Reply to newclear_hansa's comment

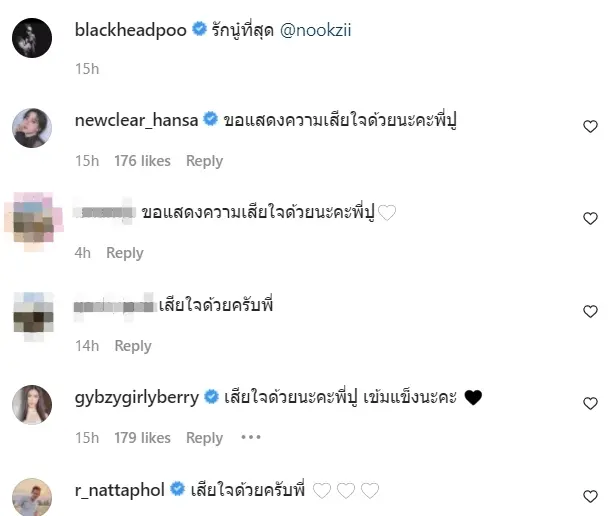[205, 161]
